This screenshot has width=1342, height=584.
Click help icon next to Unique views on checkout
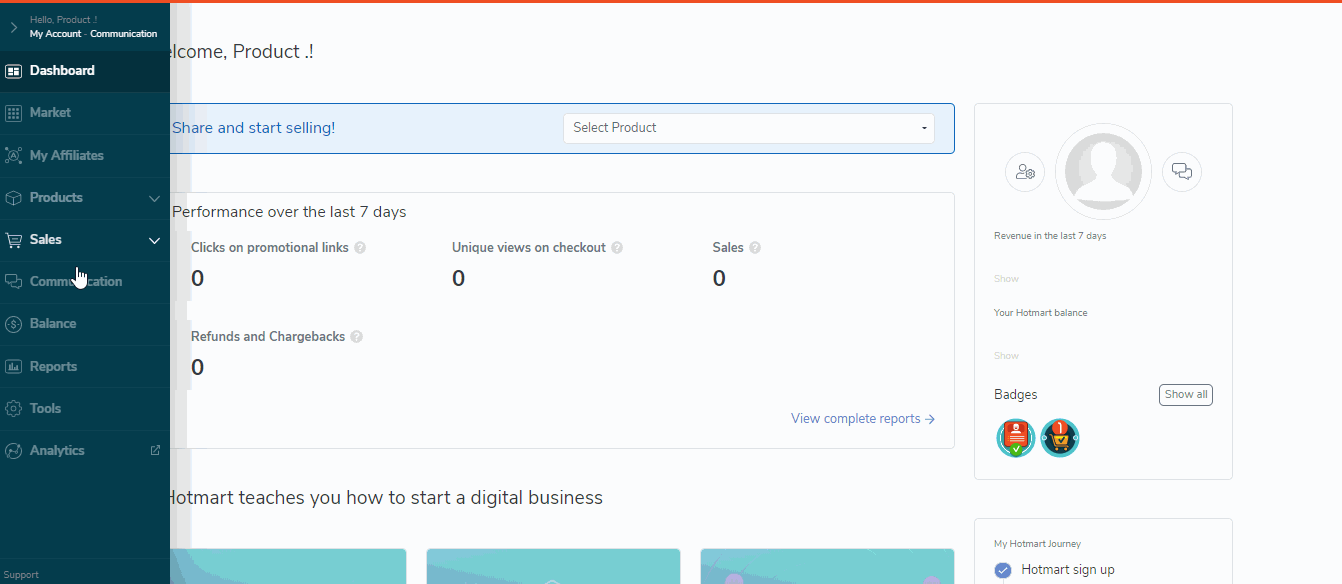coord(617,248)
